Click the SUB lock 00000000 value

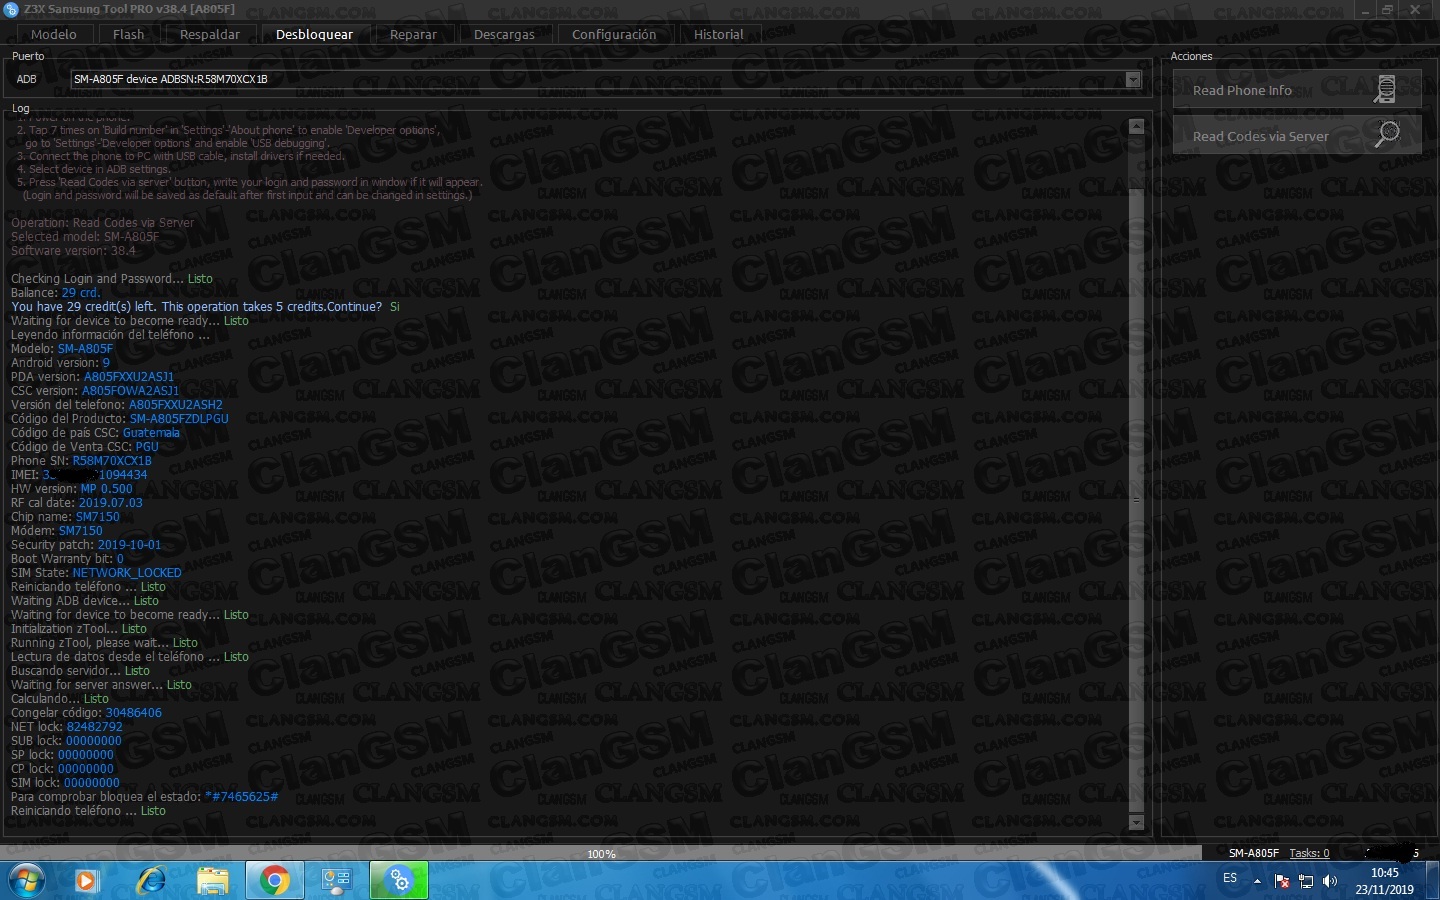click(94, 741)
